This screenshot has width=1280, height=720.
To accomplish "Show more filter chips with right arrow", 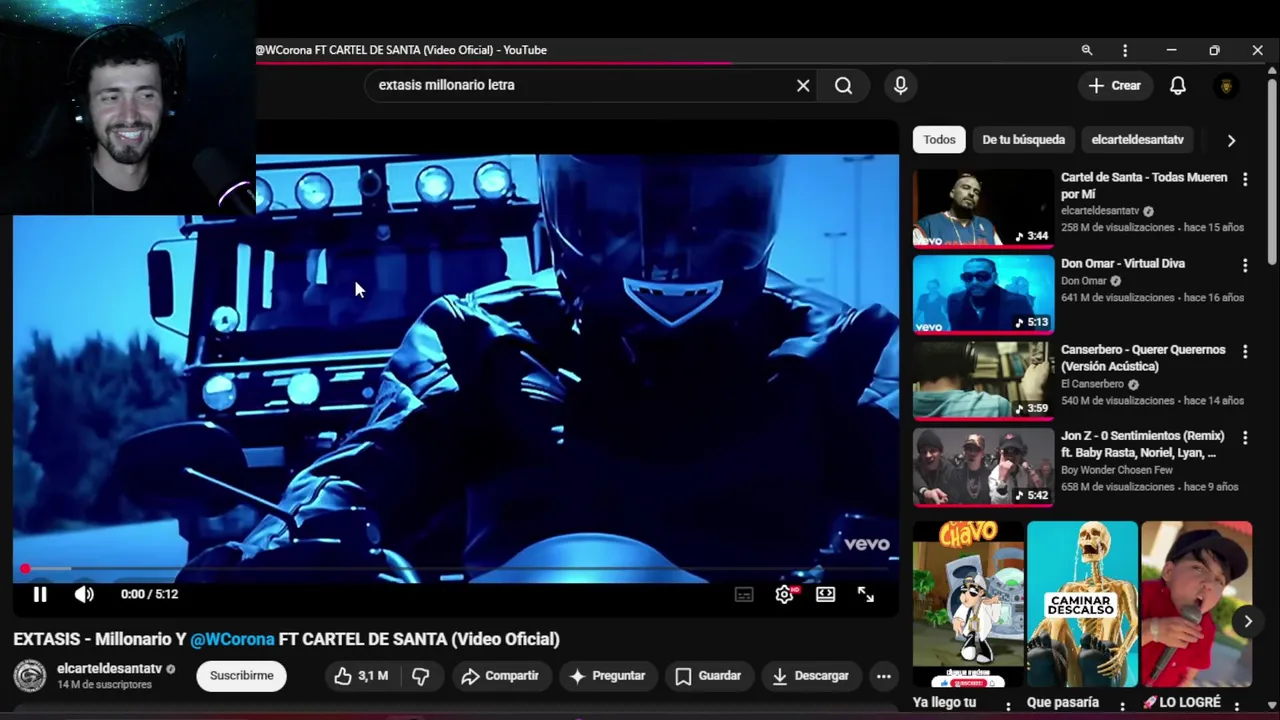I will tap(1231, 141).
